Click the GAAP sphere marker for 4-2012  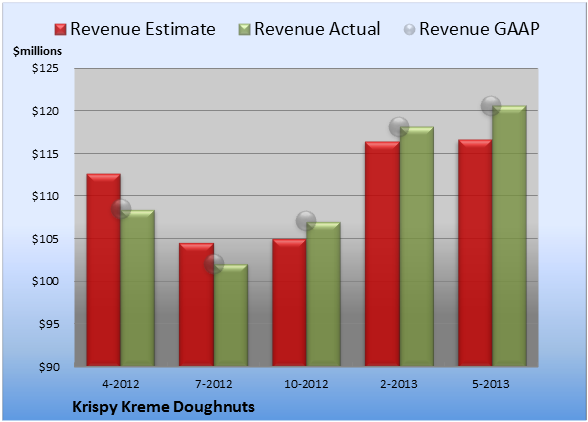click(x=121, y=209)
